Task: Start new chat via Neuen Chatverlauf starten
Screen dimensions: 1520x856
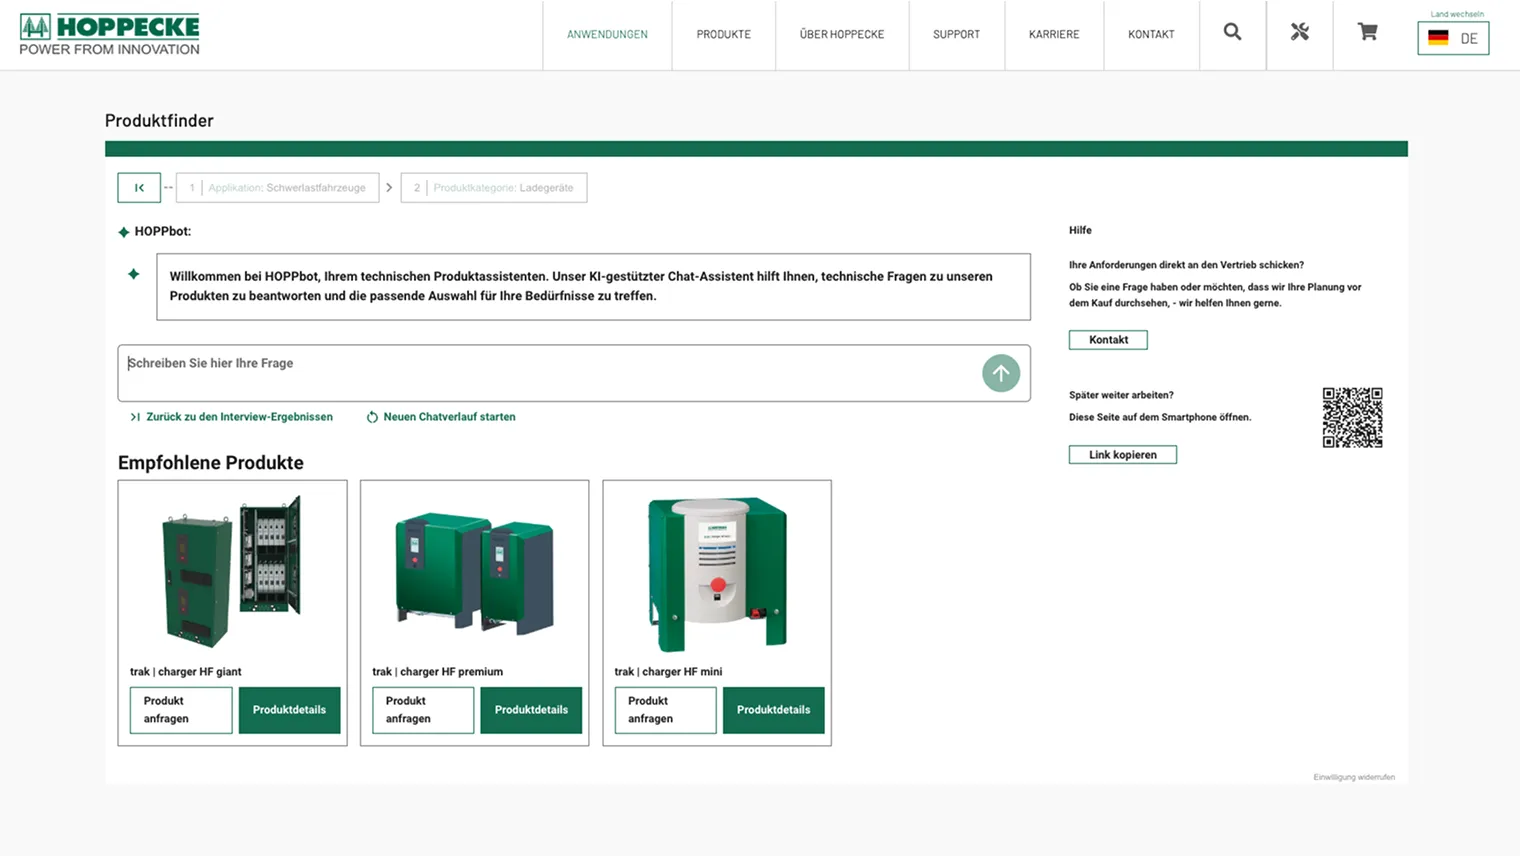Action: (x=449, y=417)
